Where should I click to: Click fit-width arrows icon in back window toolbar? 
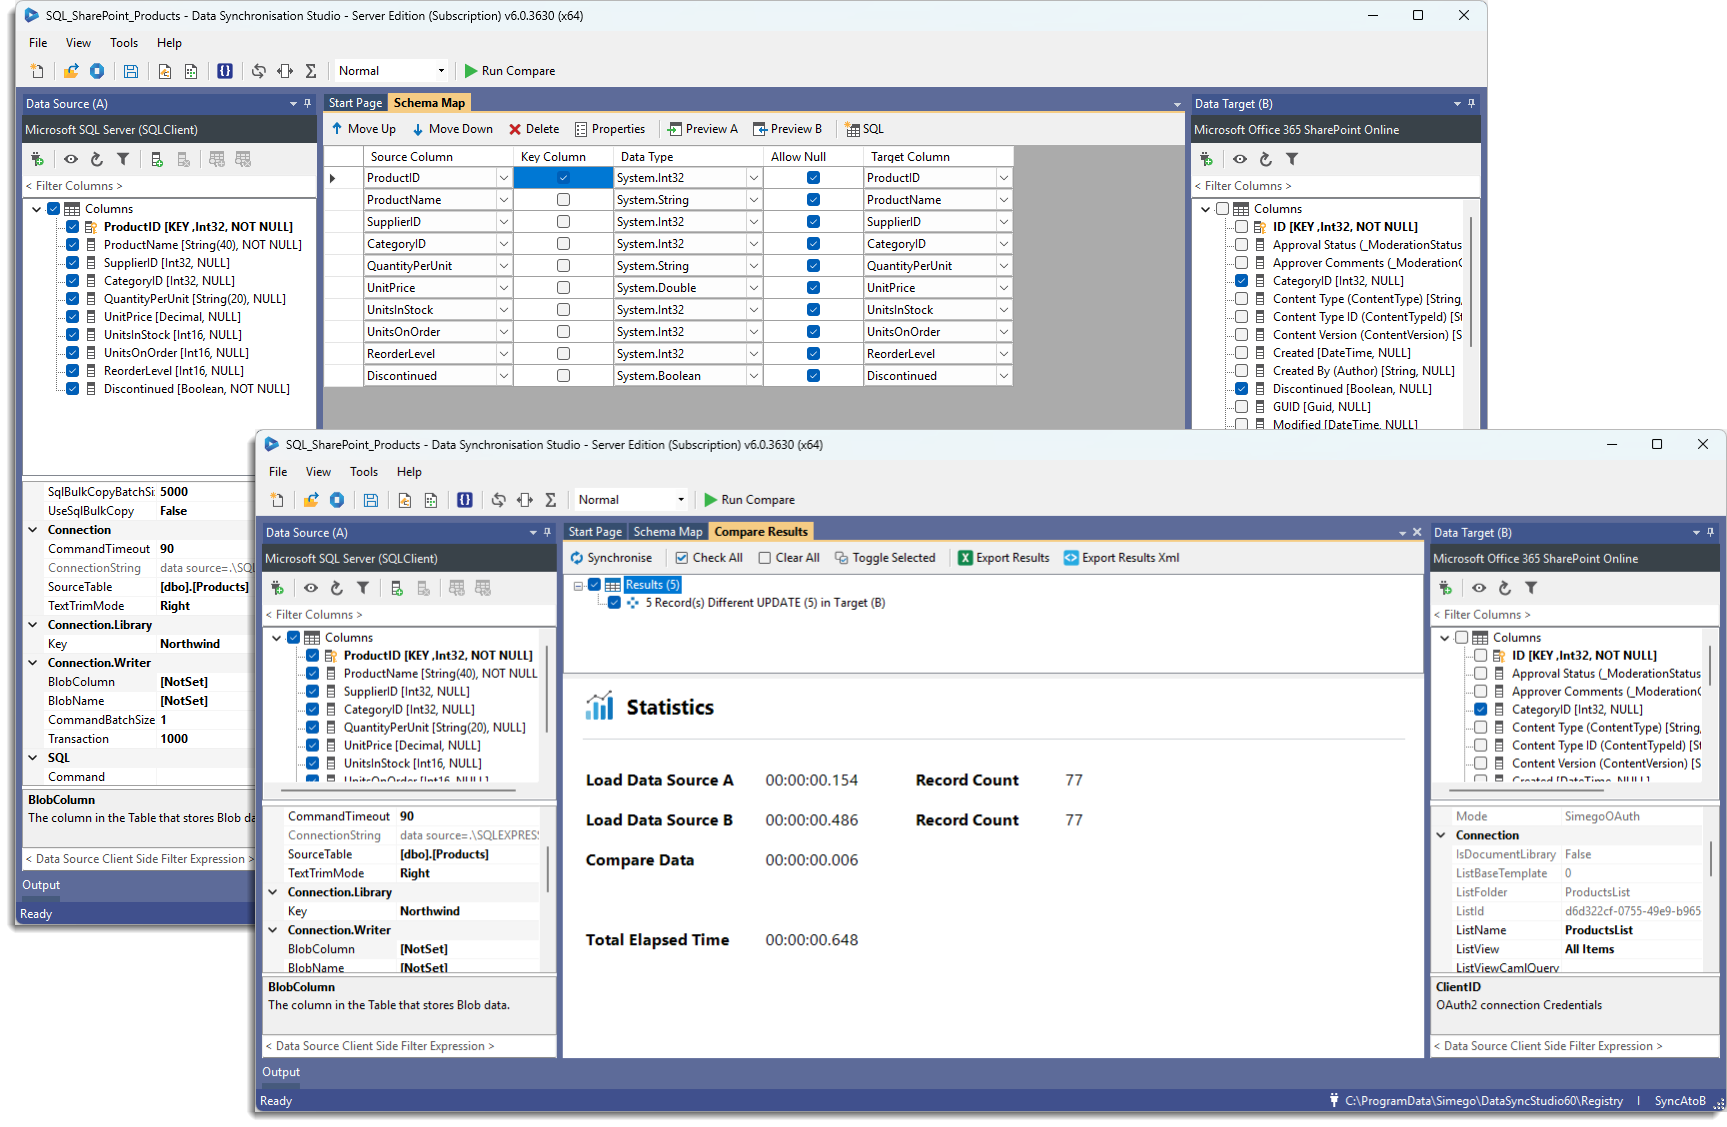pos(285,71)
